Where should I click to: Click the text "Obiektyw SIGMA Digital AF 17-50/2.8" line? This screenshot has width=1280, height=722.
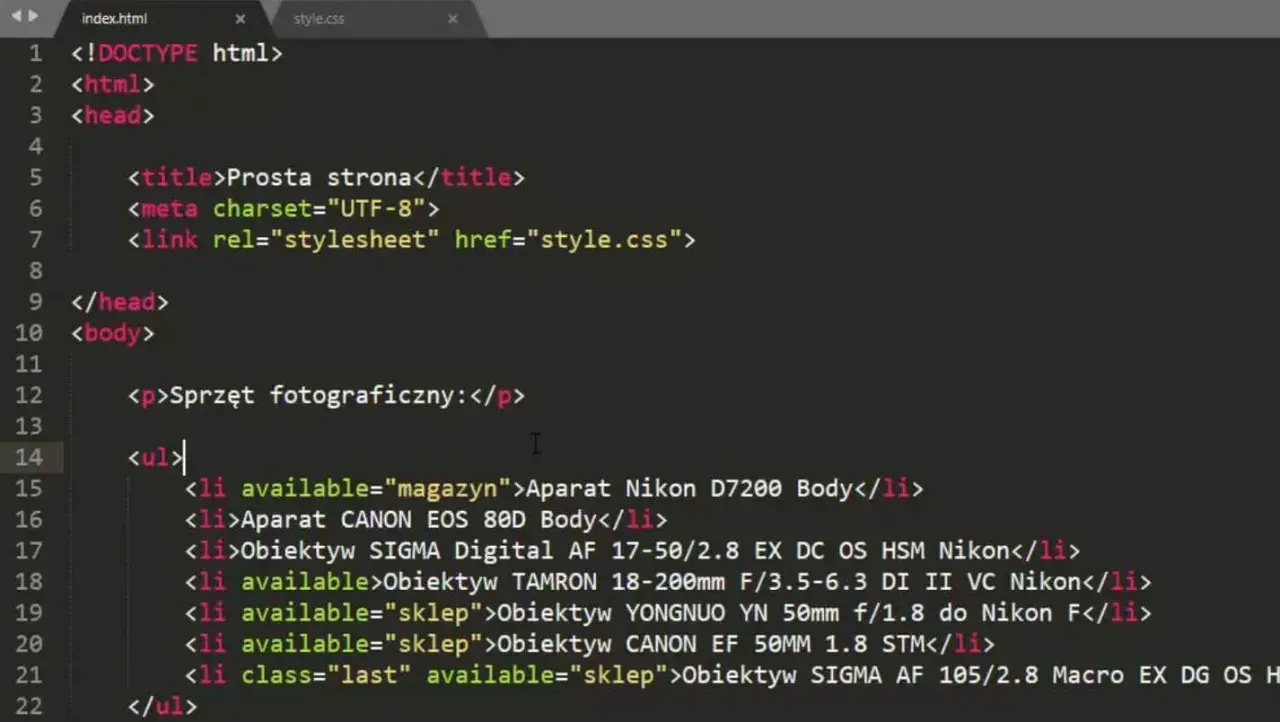(x=625, y=551)
